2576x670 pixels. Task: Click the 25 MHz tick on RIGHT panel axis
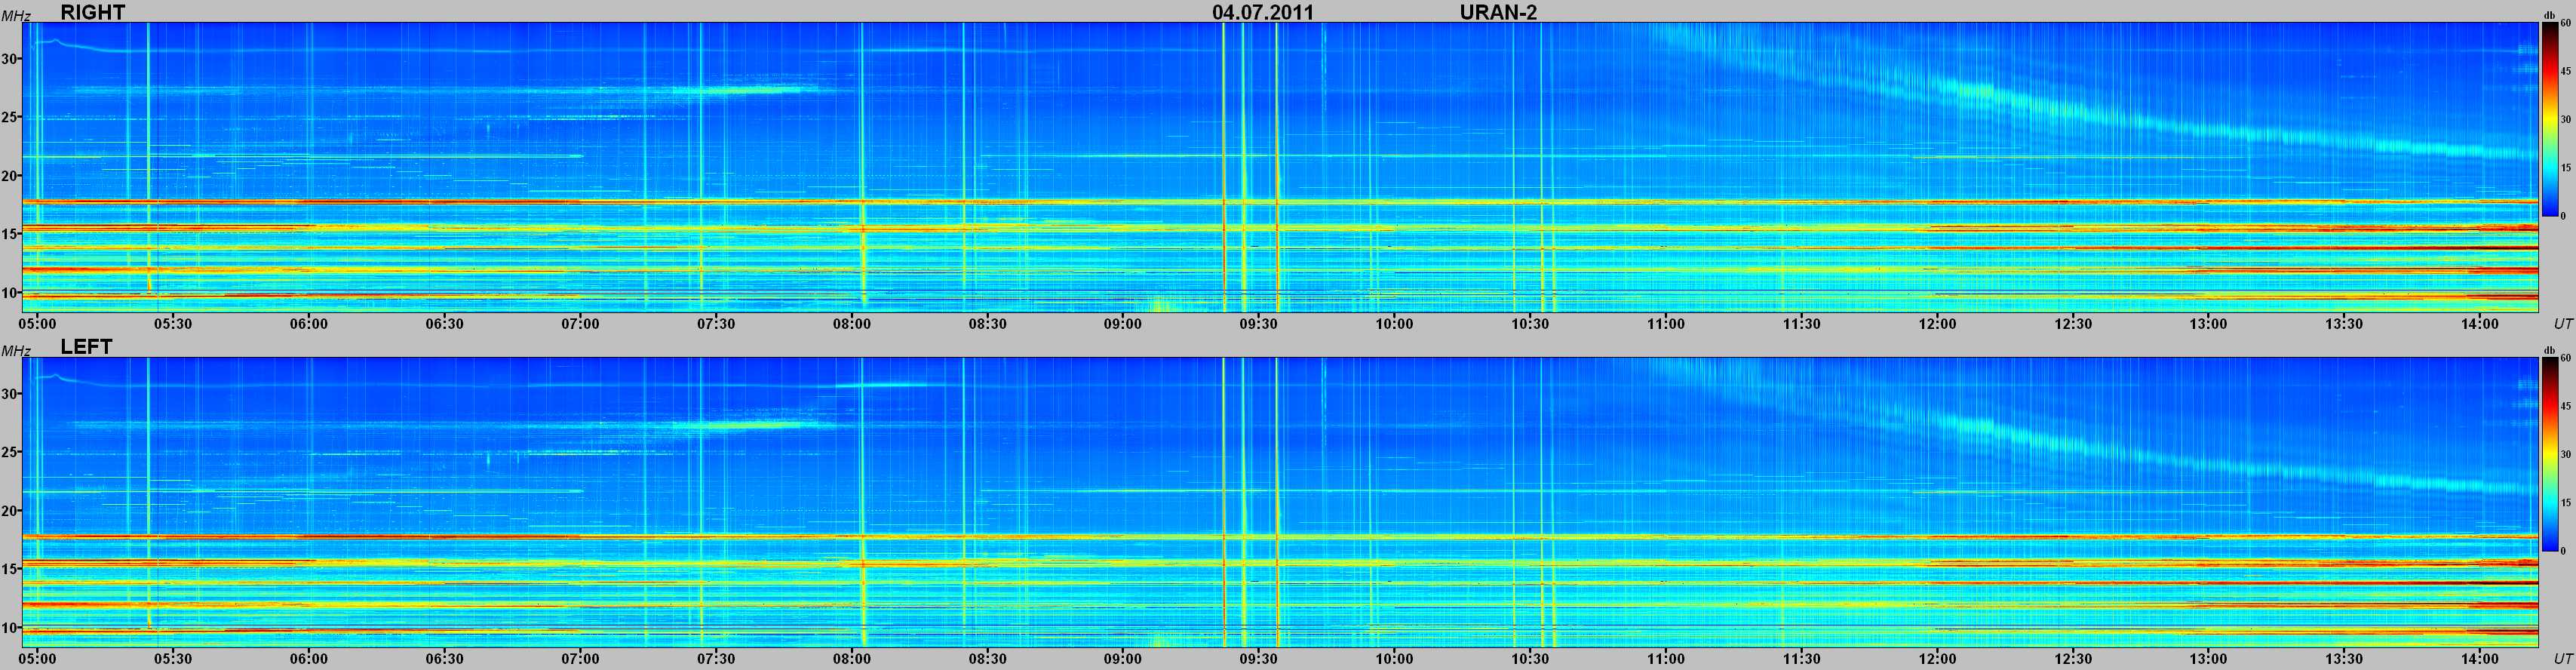coord(9,118)
